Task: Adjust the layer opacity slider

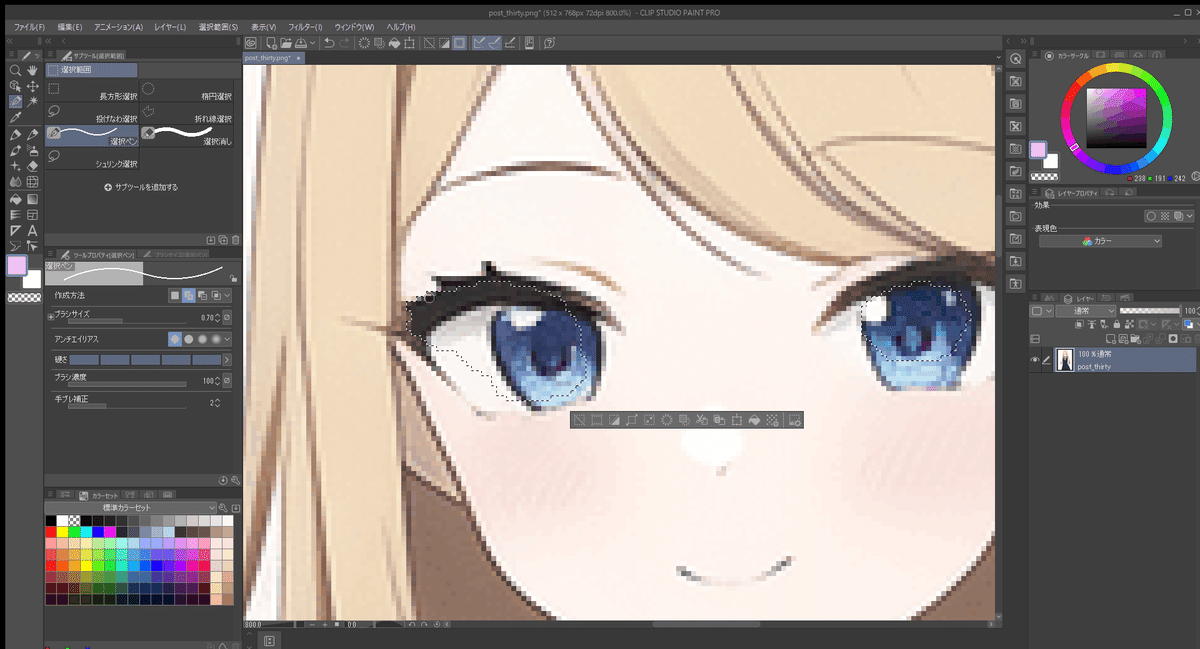Action: [1150, 311]
